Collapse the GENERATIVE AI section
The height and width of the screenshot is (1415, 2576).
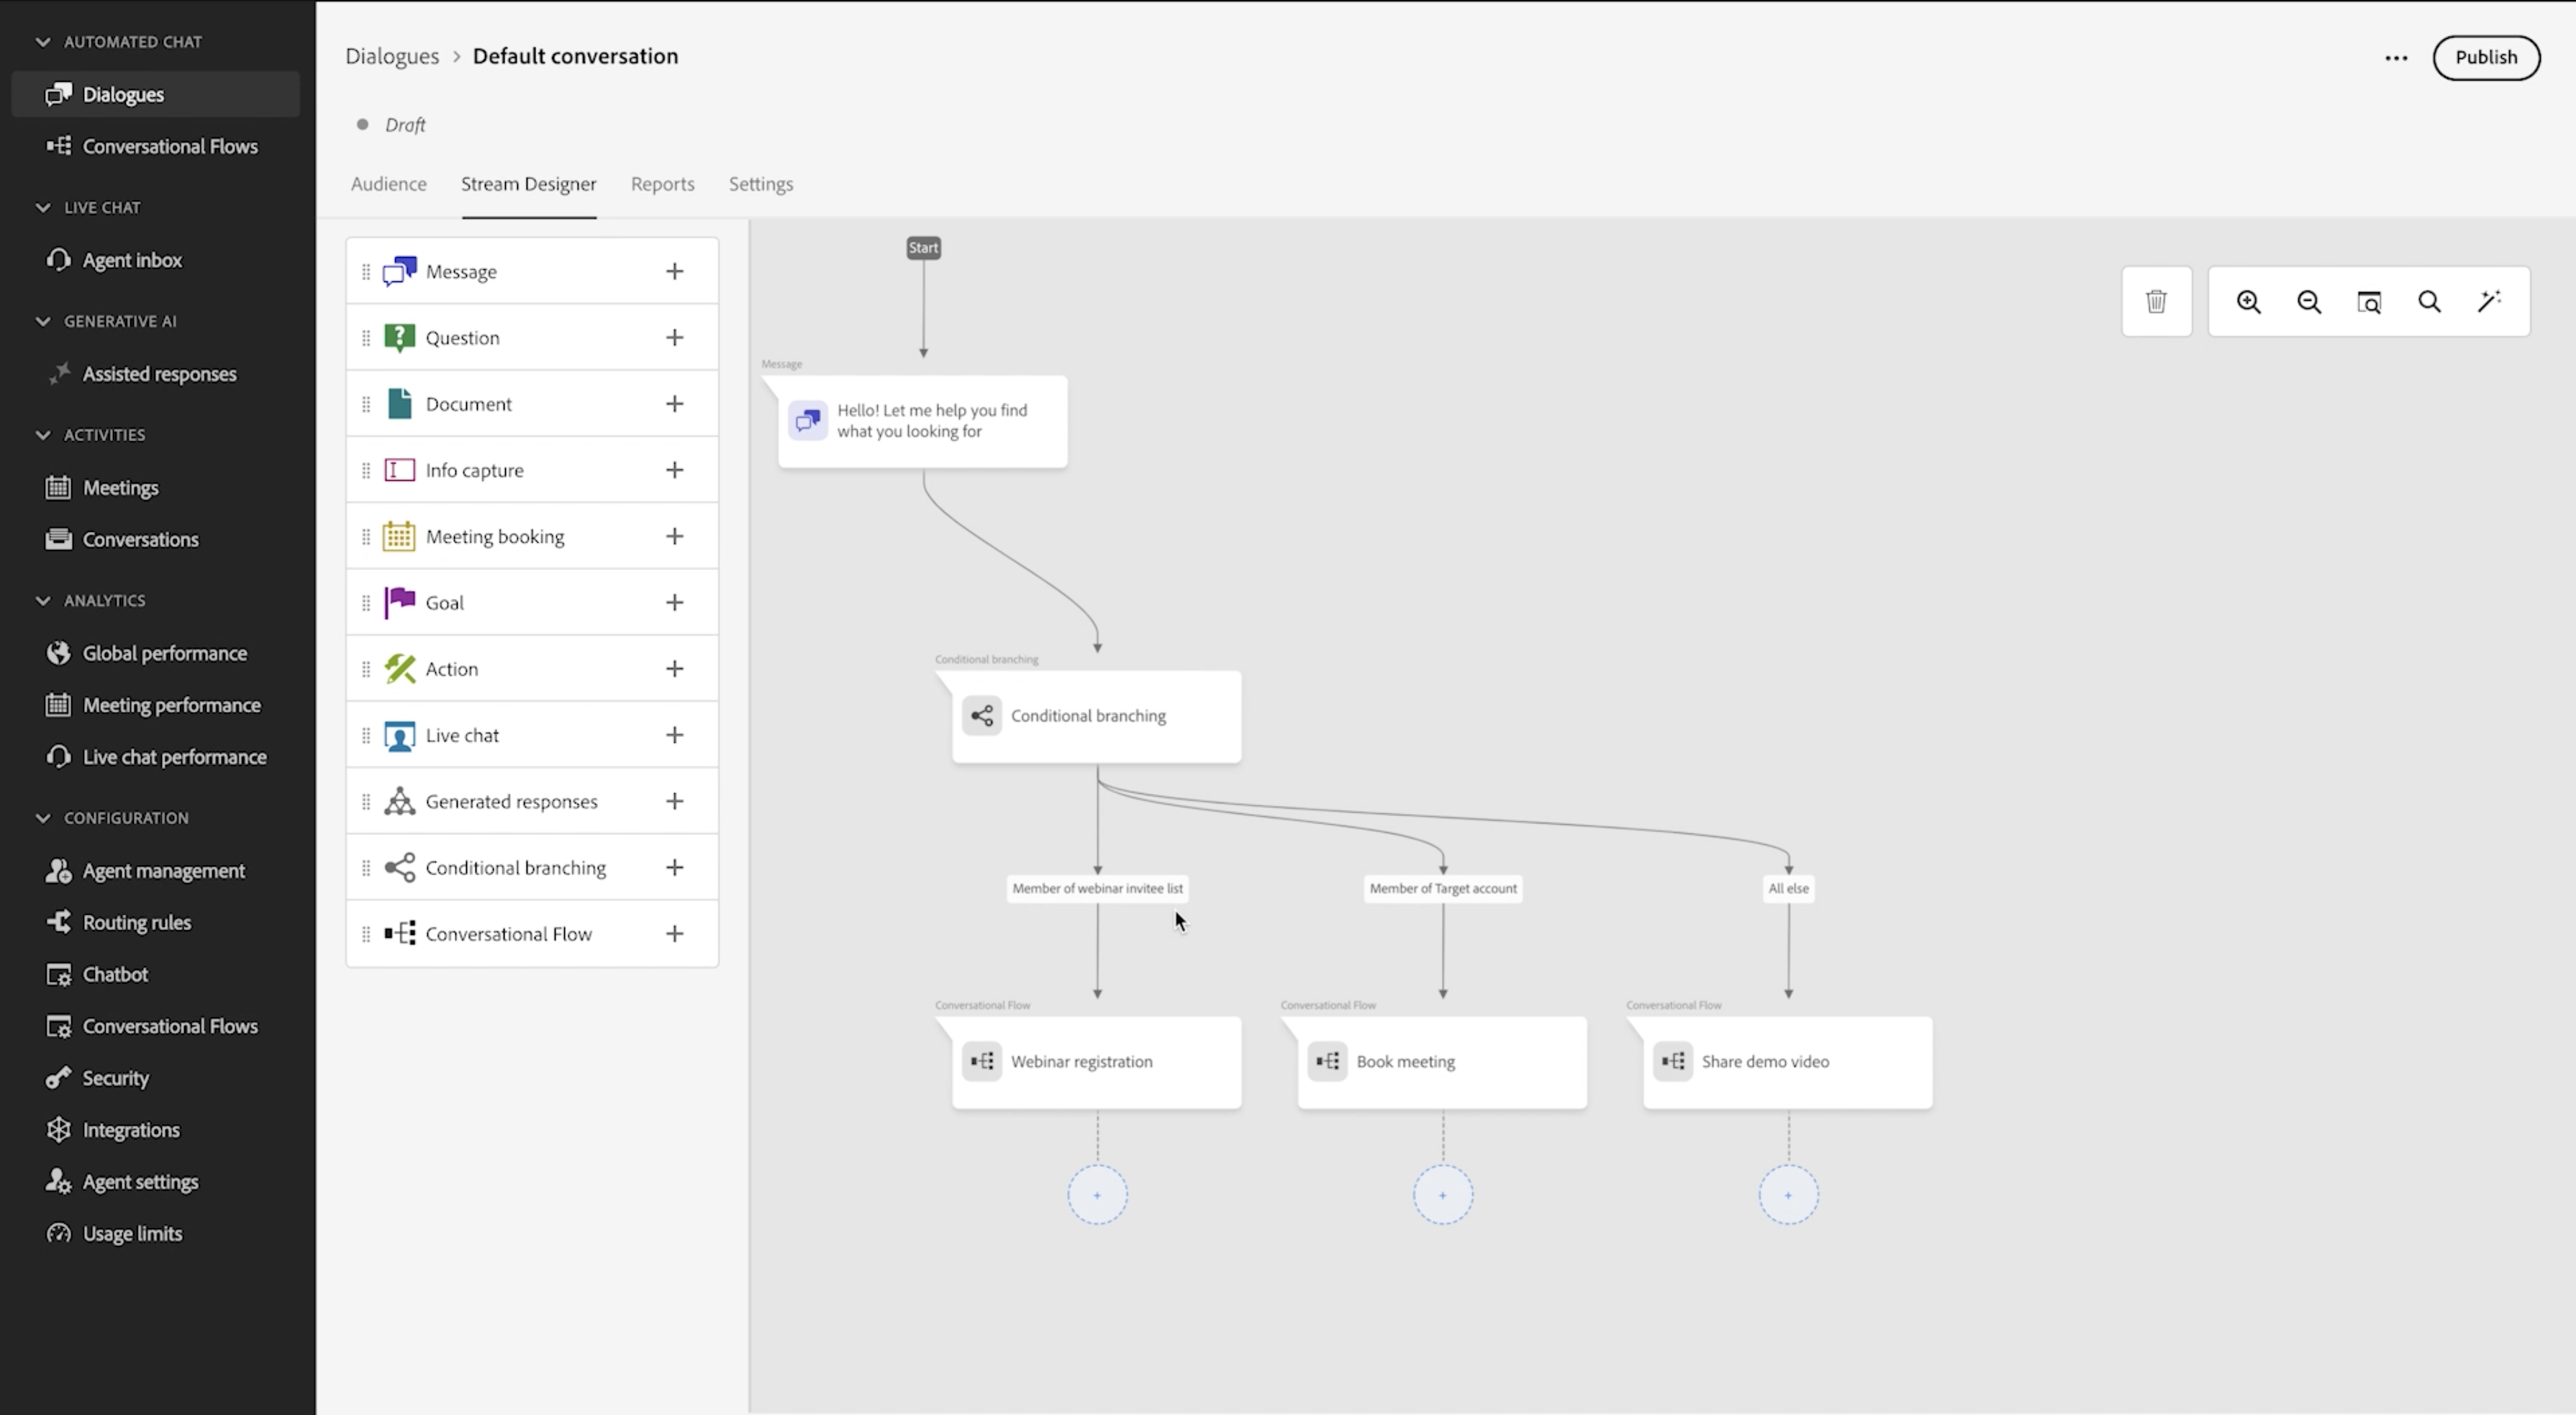(42, 320)
